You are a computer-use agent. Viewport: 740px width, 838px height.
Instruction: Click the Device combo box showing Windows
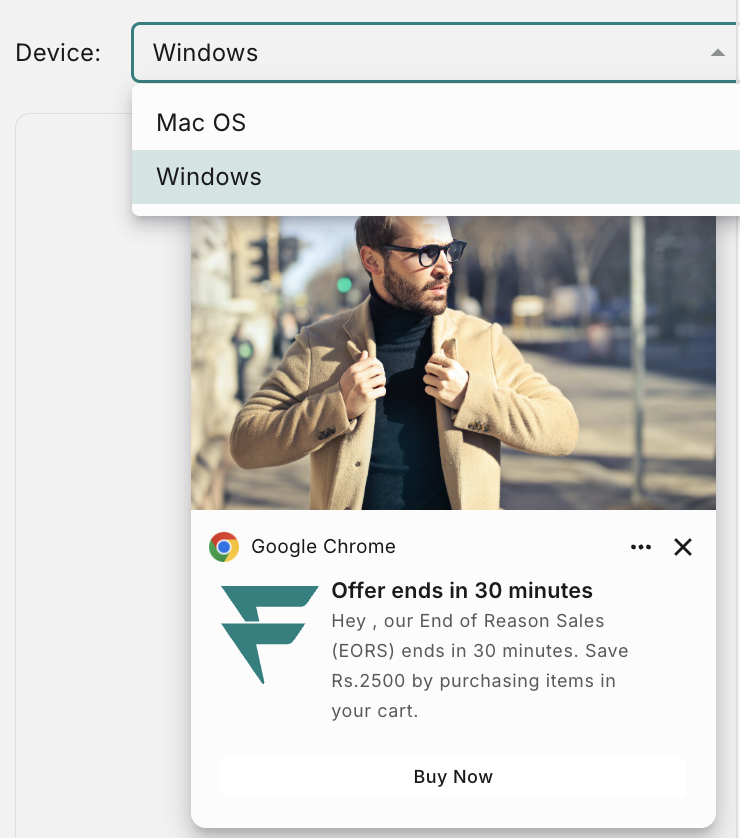coord(436,52)
